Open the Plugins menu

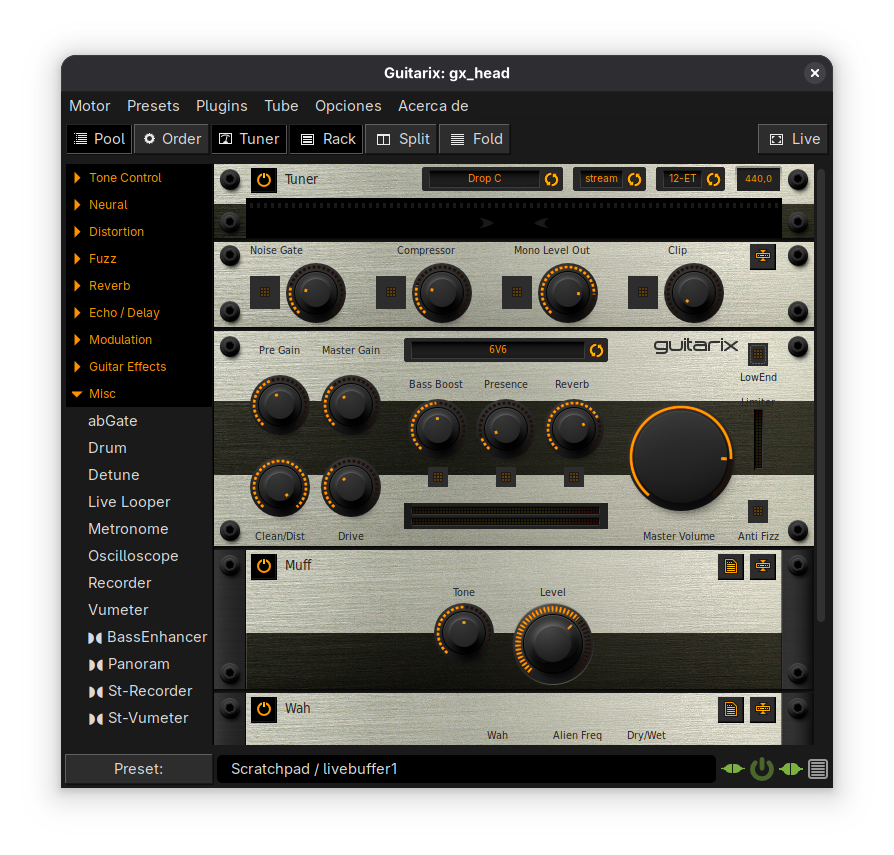(222, 106)
